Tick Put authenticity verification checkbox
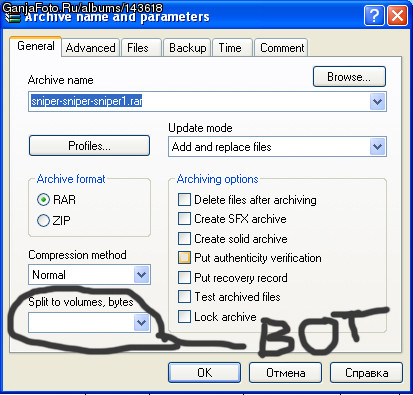Screen dimensions: 413x395 (x=184, y=258)
